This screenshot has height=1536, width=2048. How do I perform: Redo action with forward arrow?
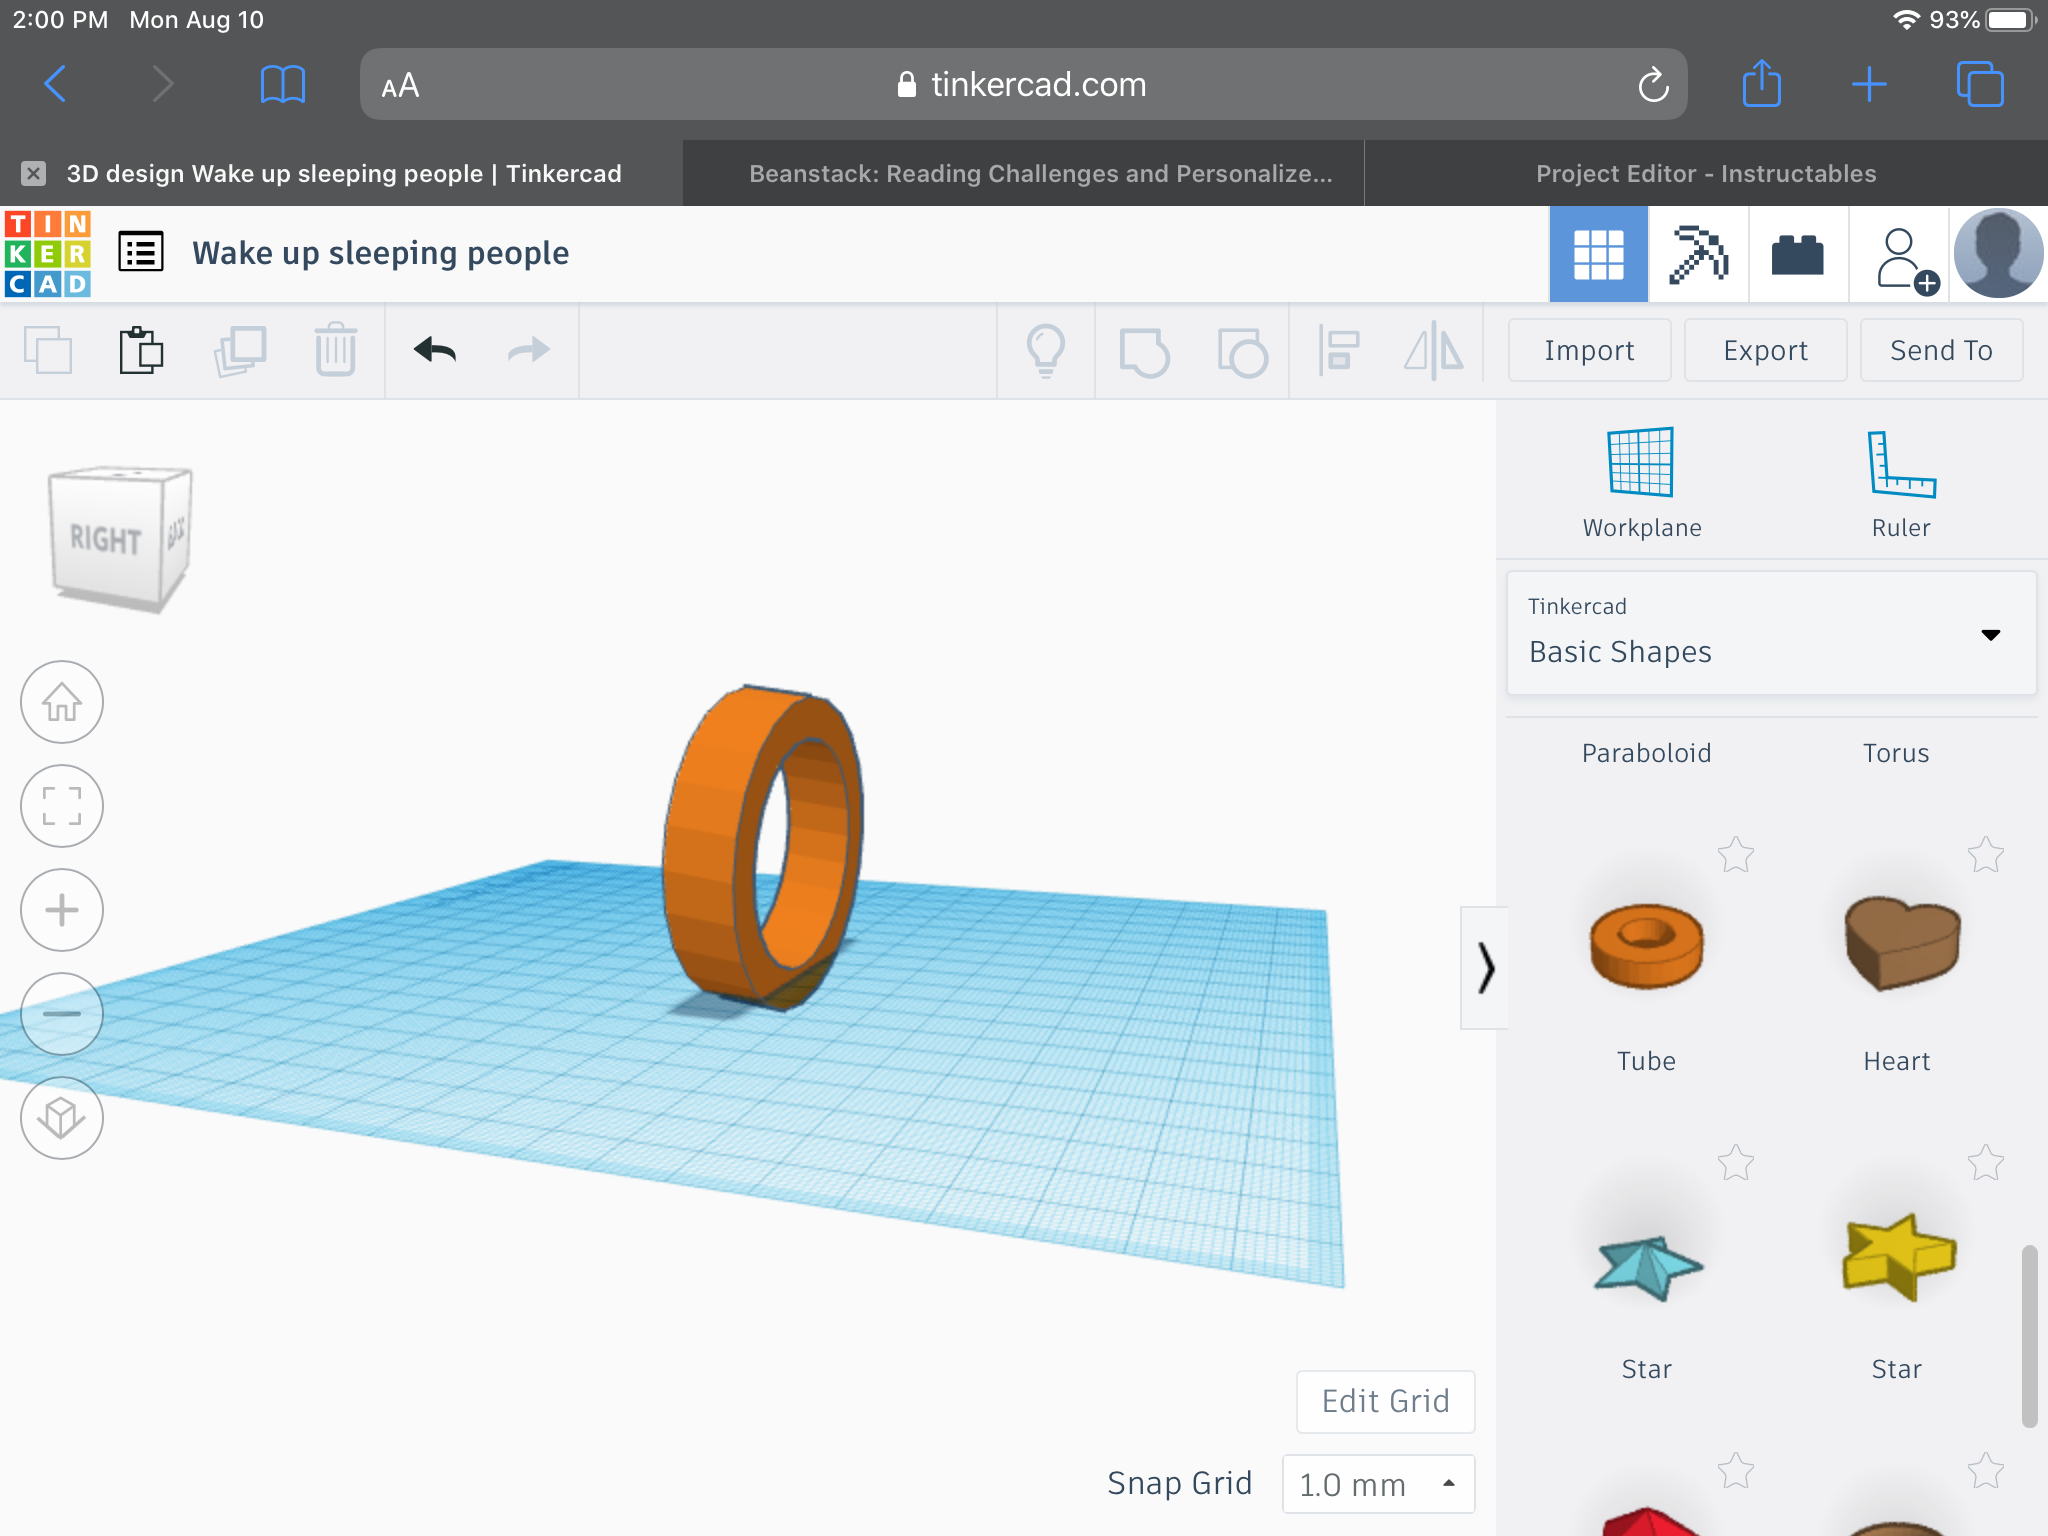(x=529, y=350)
